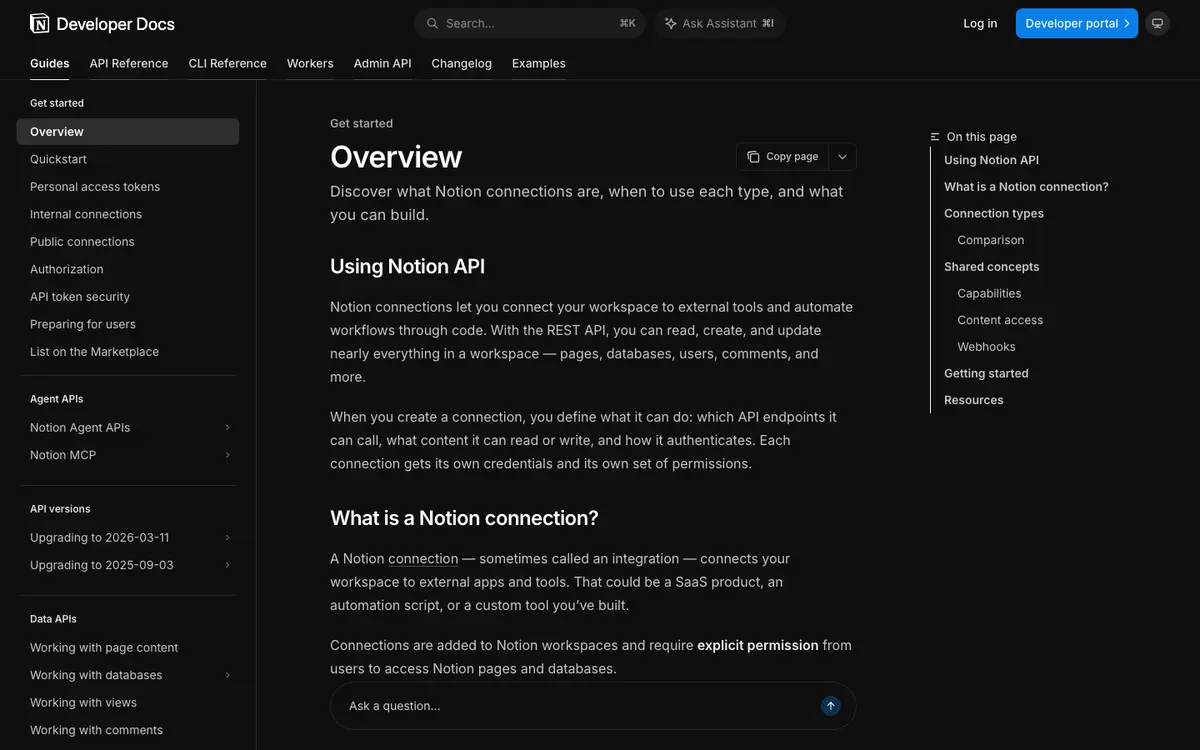The height and width of the screenshot is (750, 1200).
Task: Send question with the arrow-up button
Action: (x=831, y=706)
